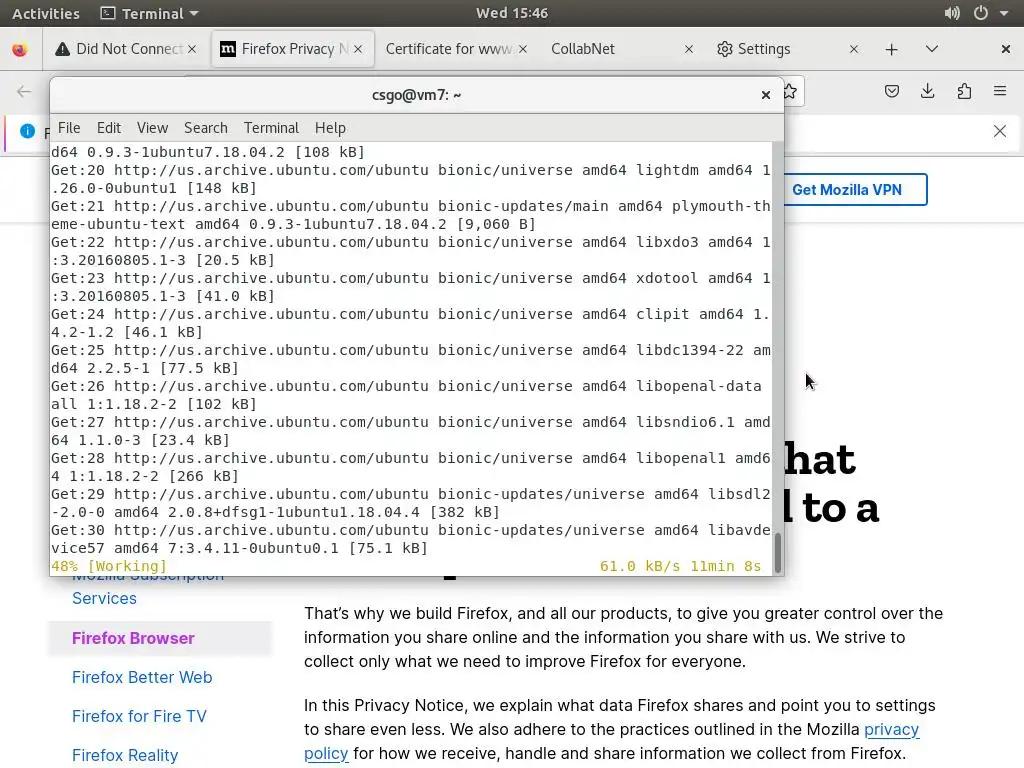This screenshot has width=1024, height=768.
Task: Click the volume speaker icon in top bar
Action: coord(952,13)
